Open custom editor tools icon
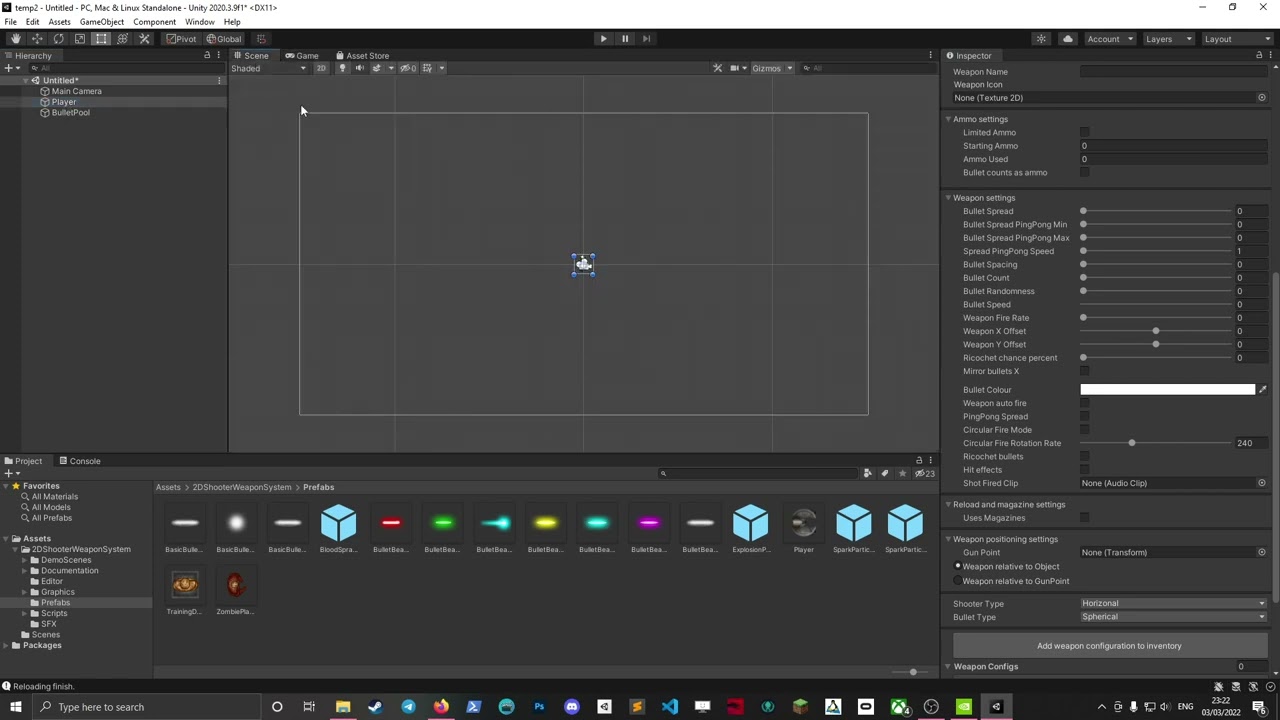Image resolution: width=1280 pixels, height=720 pixels. click(x=144, y=39)
